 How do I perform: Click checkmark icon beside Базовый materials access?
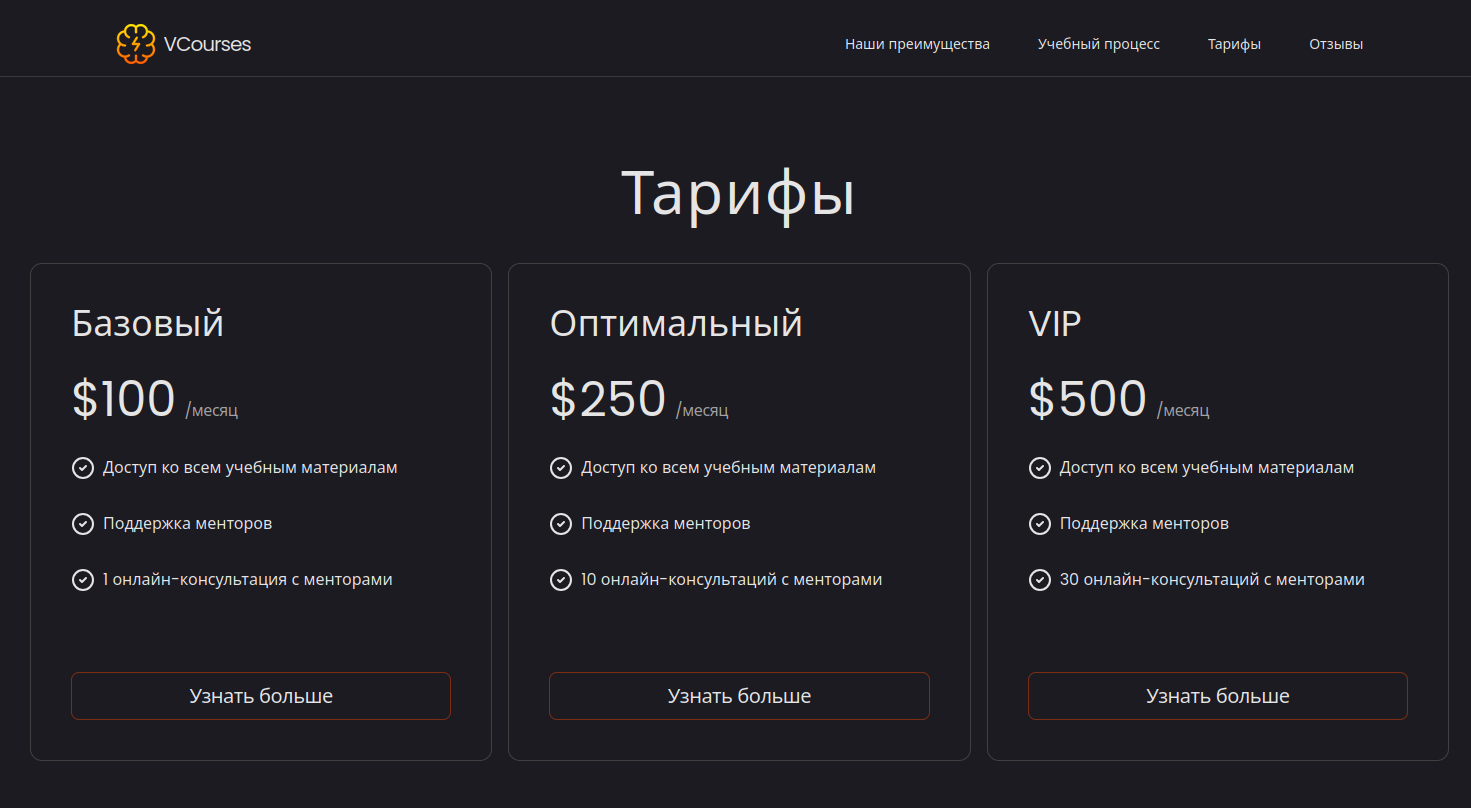pos(83,468)
